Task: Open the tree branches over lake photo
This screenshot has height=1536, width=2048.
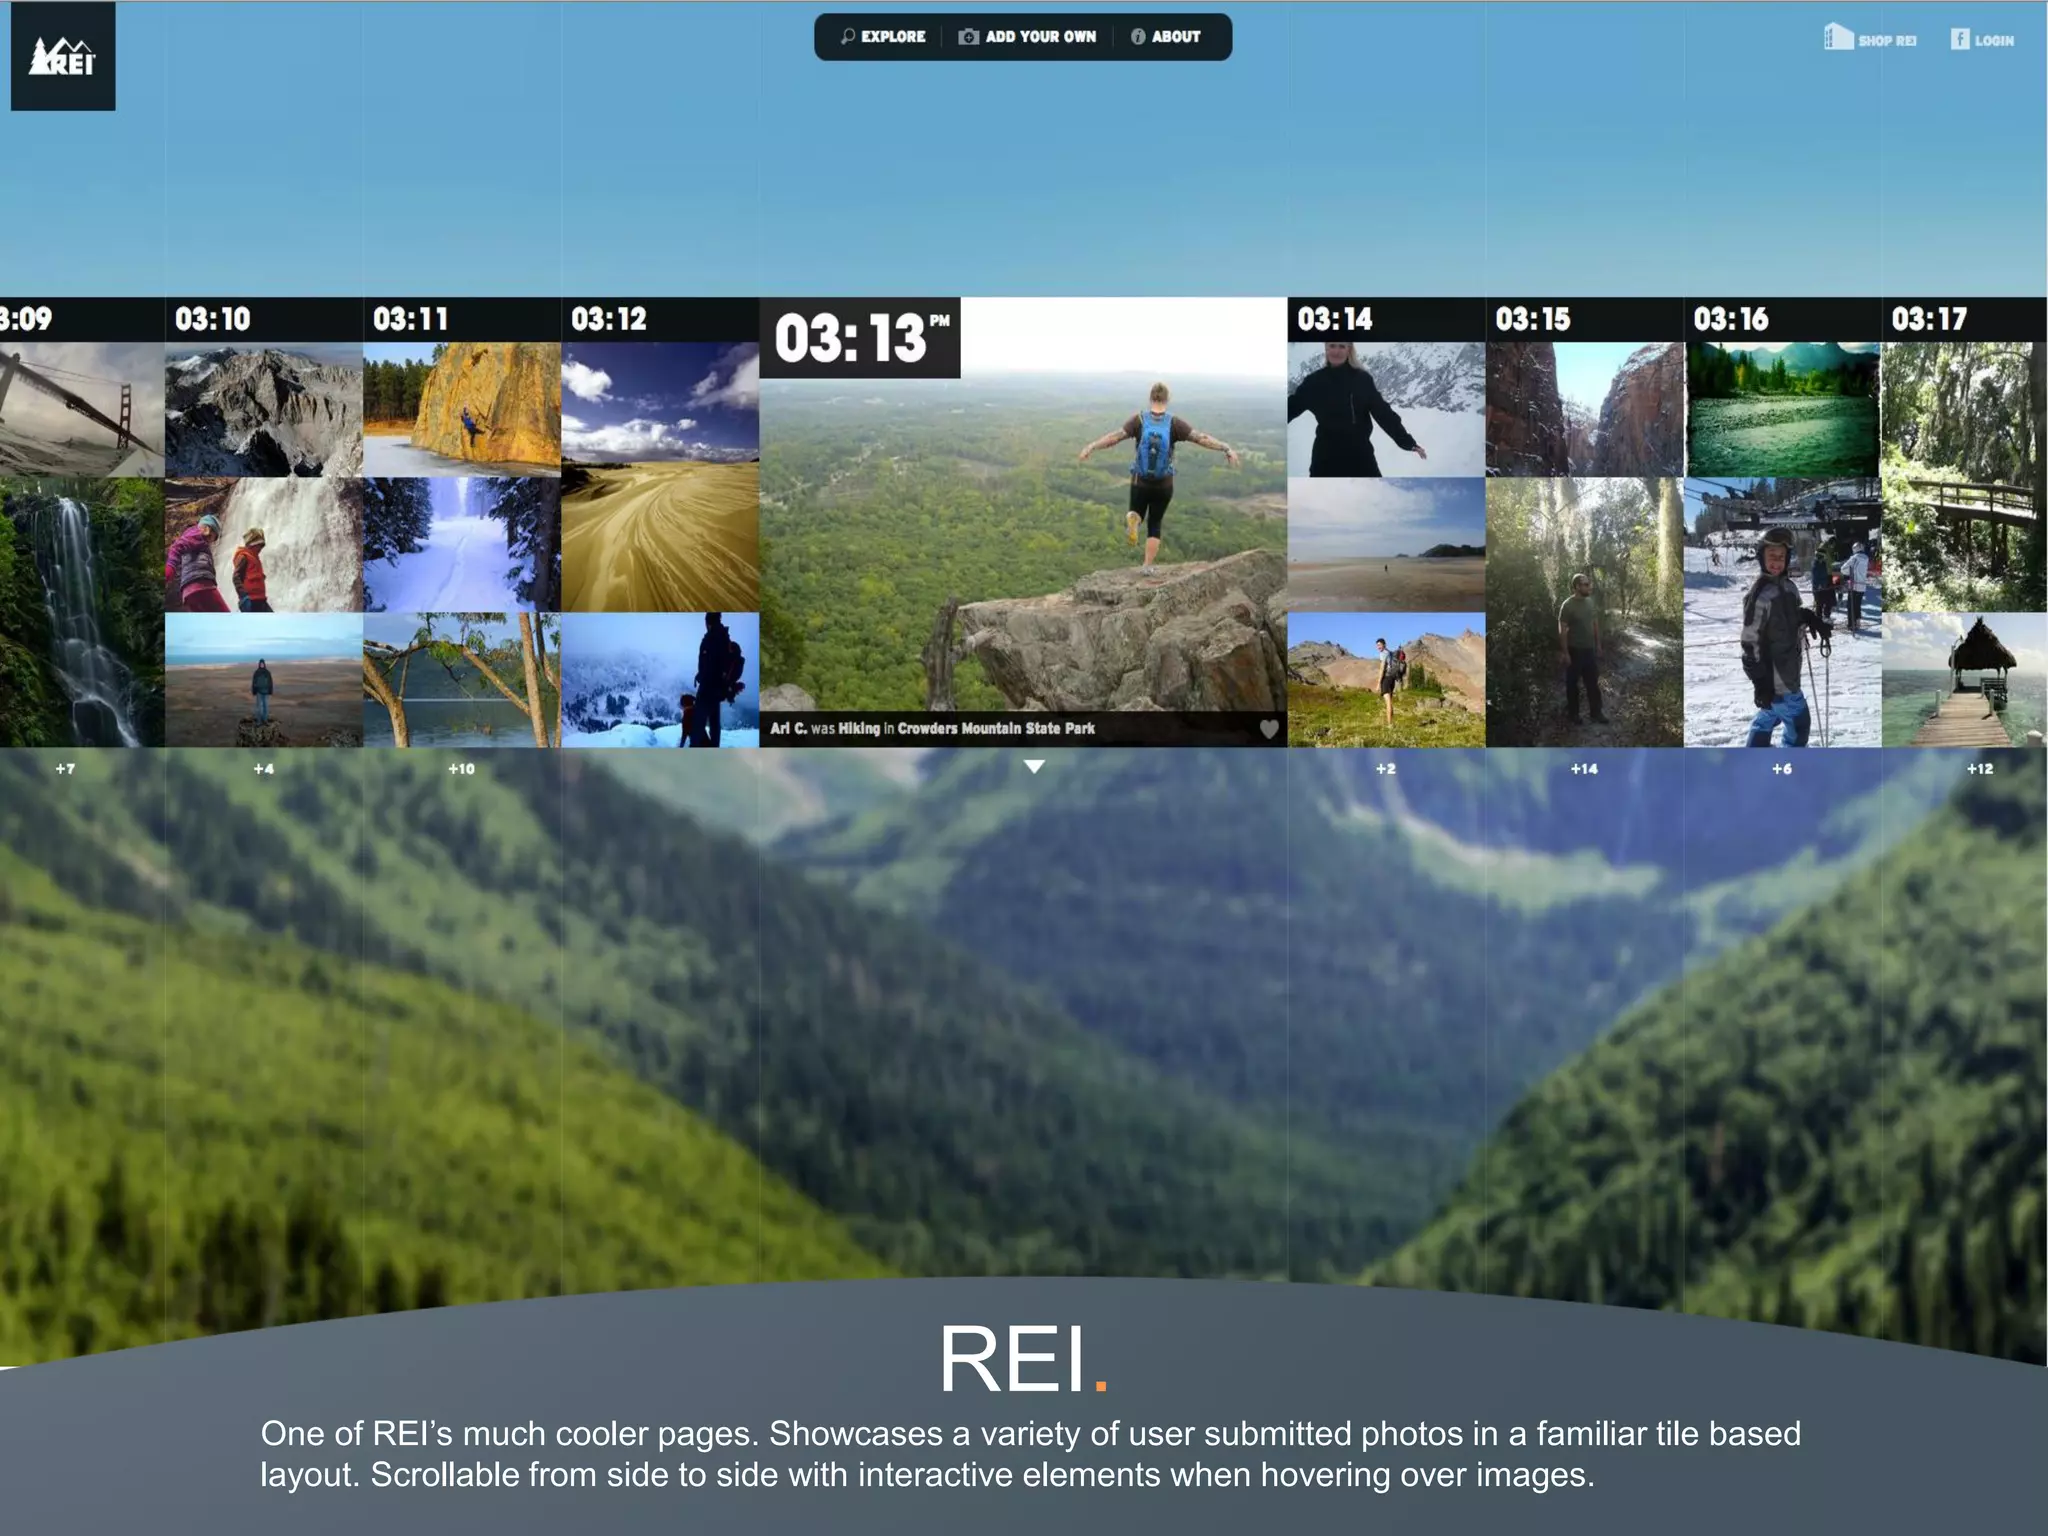Action: pyautogui.click(x=462, y=680)
